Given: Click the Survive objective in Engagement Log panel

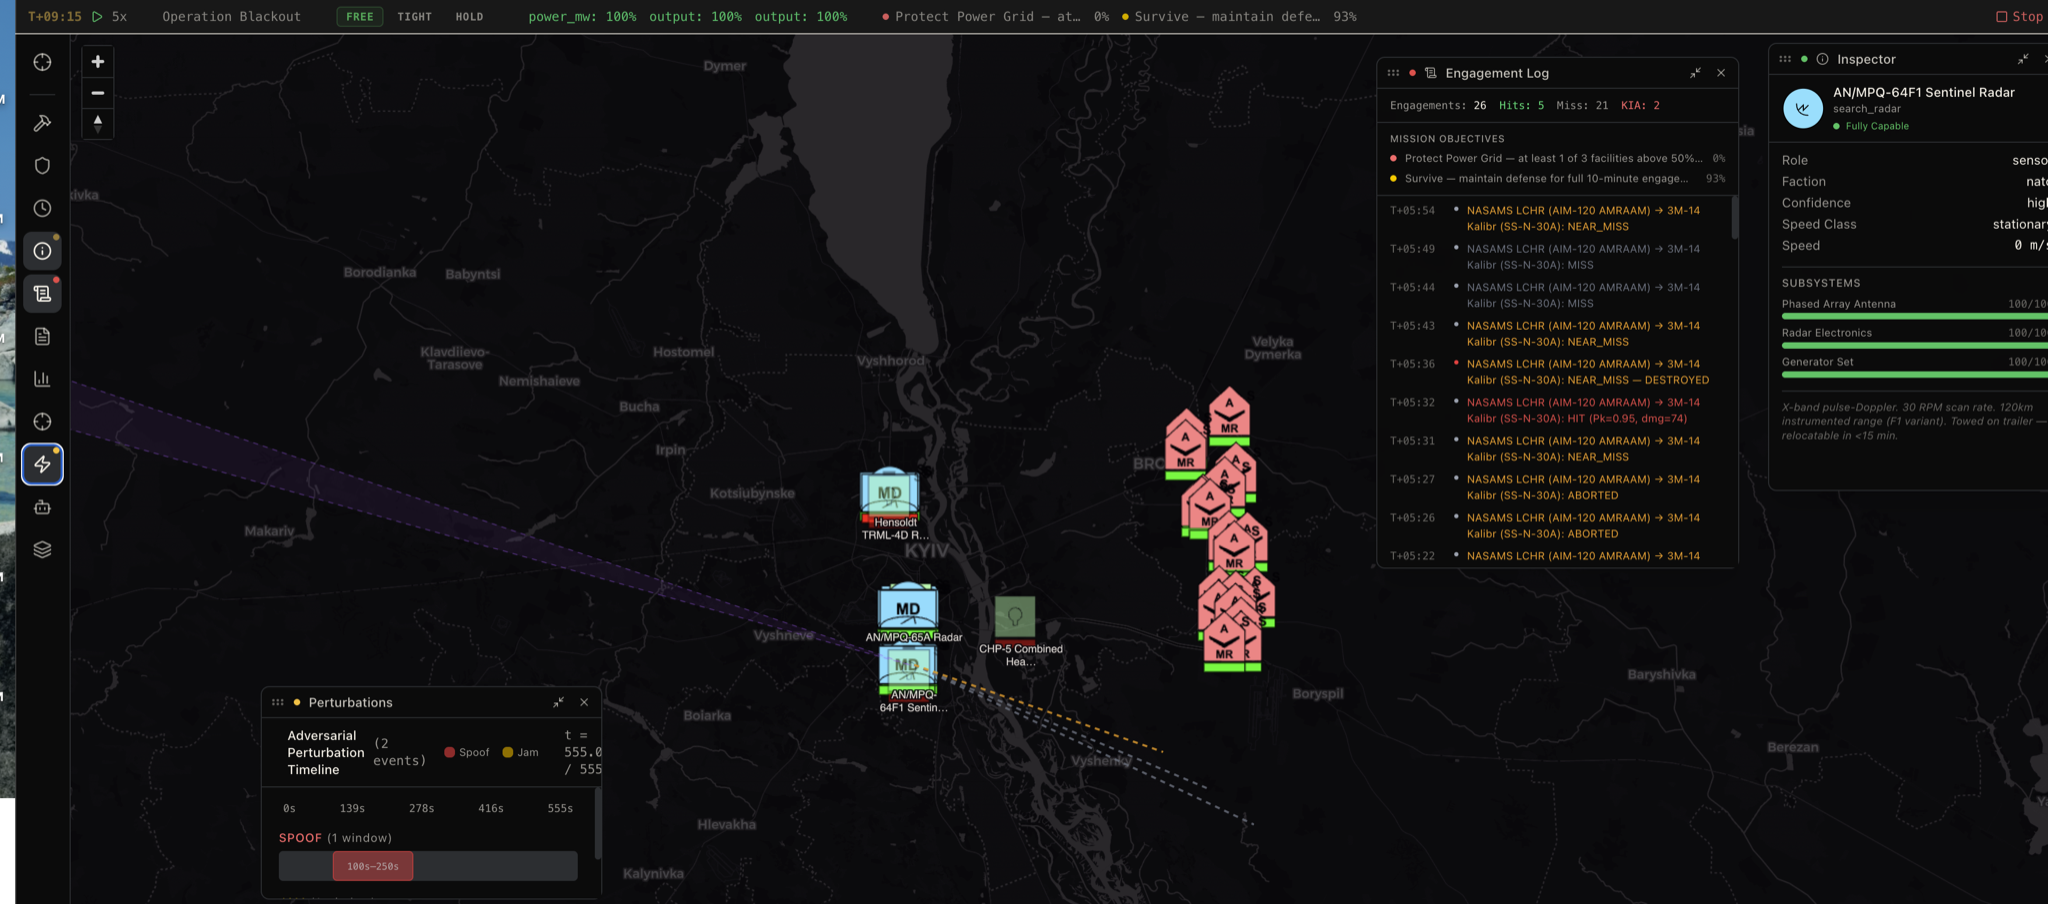Looking at the screenshot, I should coord(1557,178).
